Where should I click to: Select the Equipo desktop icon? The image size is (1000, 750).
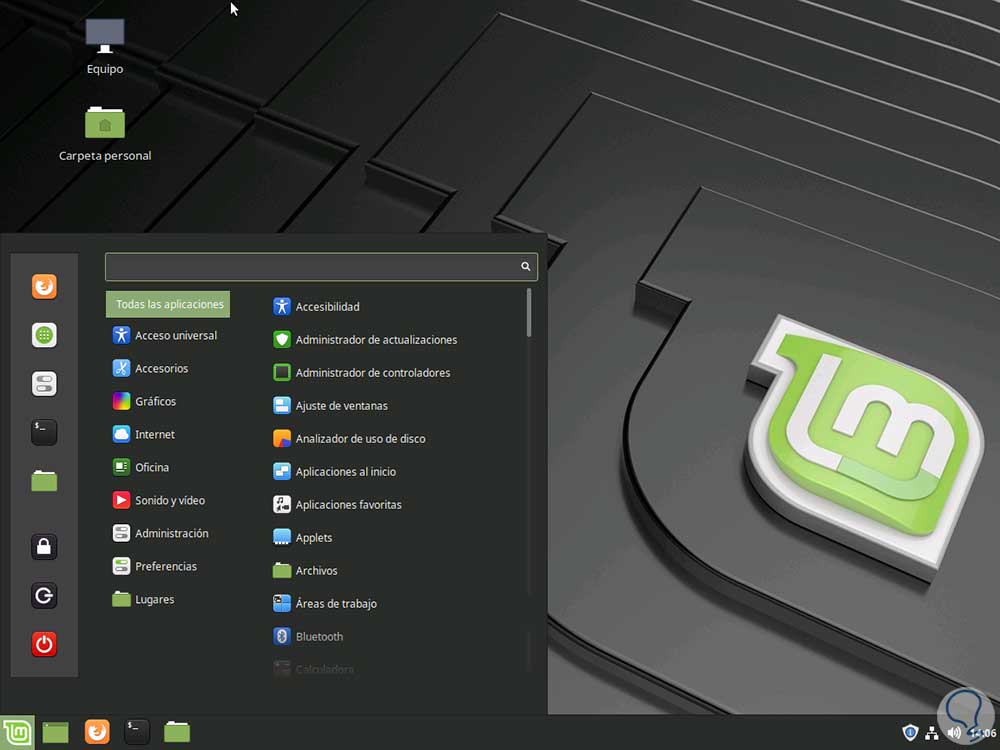[105, 47]
